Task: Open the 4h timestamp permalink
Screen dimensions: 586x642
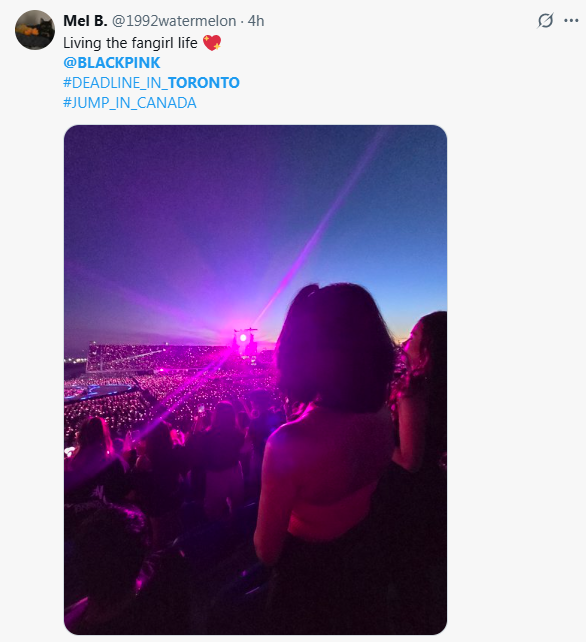Action: point(256,21)
